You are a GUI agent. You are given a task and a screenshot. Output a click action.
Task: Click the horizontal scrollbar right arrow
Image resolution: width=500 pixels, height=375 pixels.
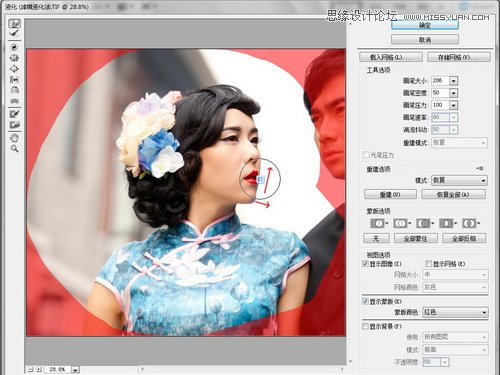tap(342, 369)
